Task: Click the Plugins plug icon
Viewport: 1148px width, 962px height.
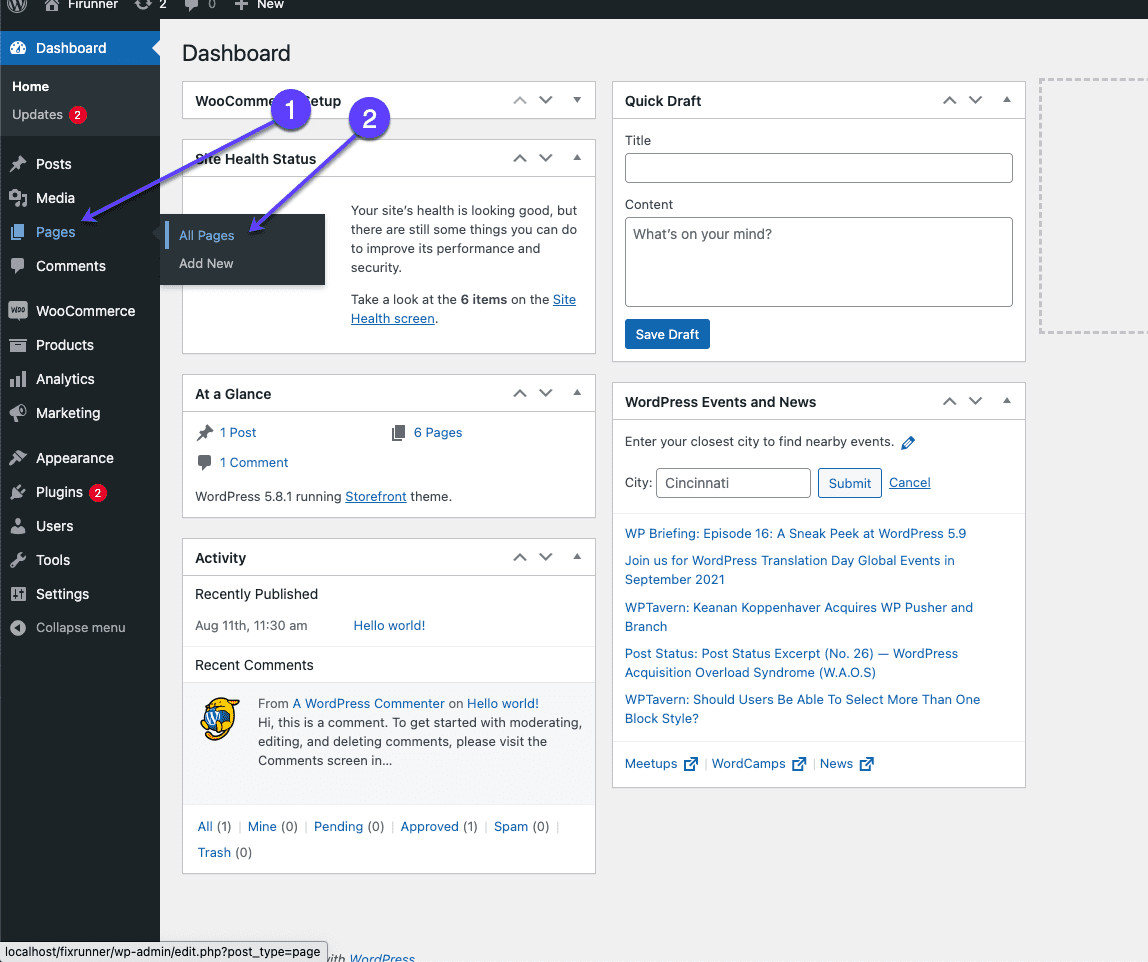Action: point(18,492)
